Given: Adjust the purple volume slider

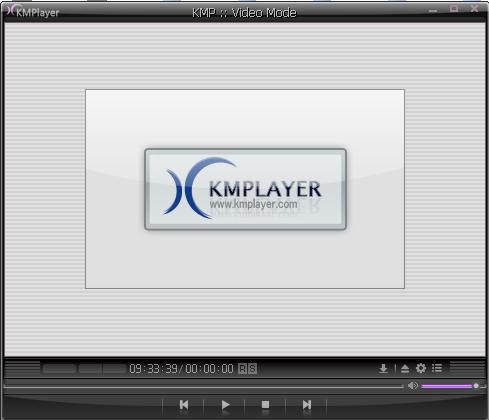Looking at the screenshot, I should (450, 386).
